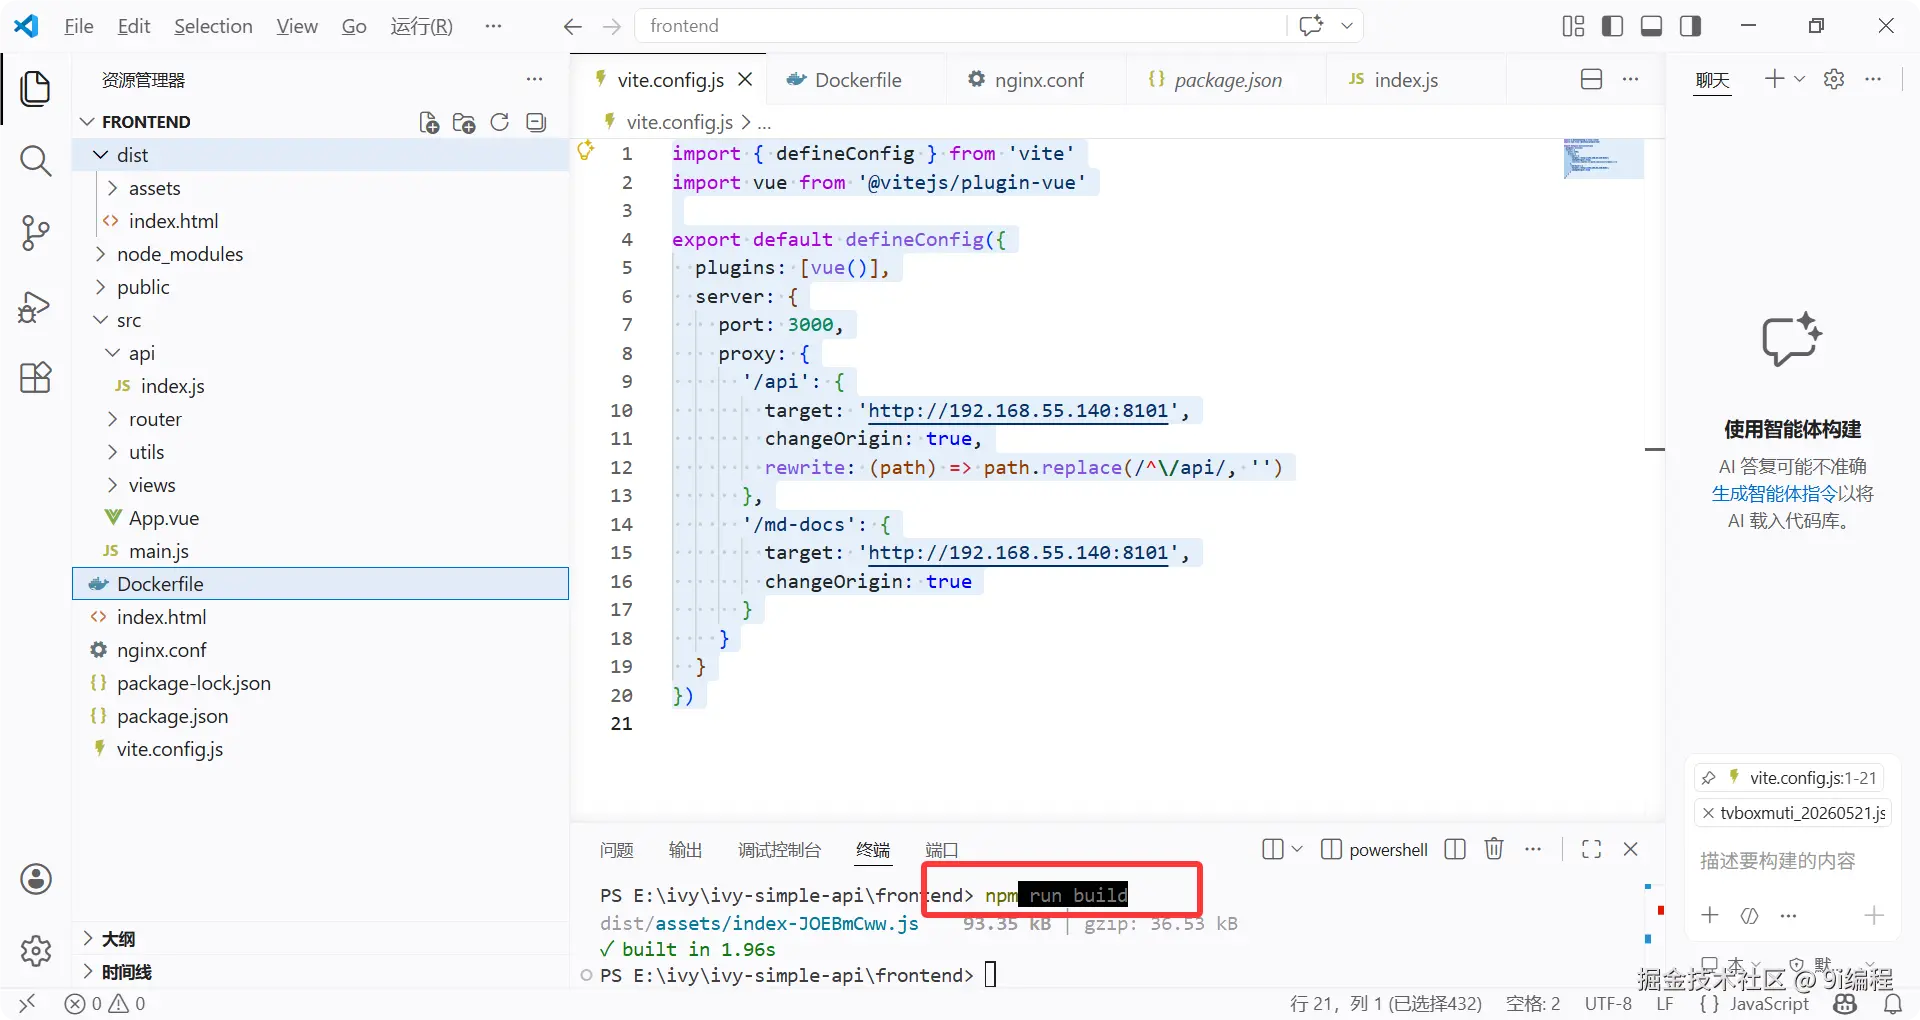Refresh the explorer file tree
Screen dimensions: 1920x1020
click(x=500, y=122)
